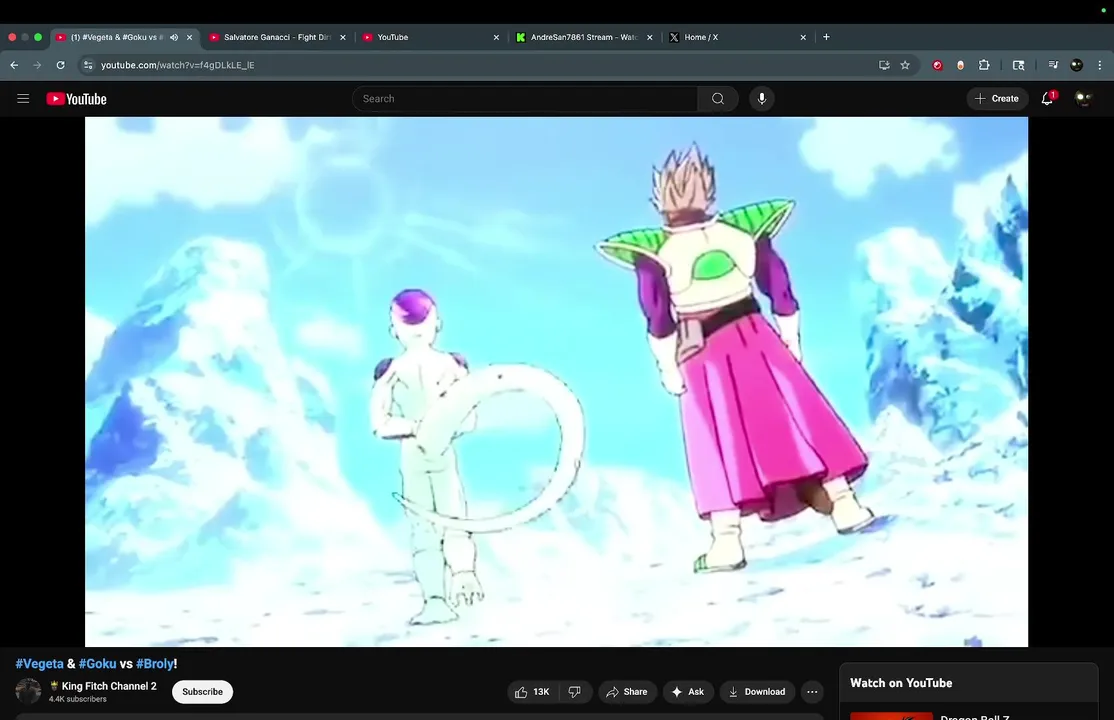Dislike the video with thumbs down
This screenshot has height=720, width=1114.
[575, 692]
